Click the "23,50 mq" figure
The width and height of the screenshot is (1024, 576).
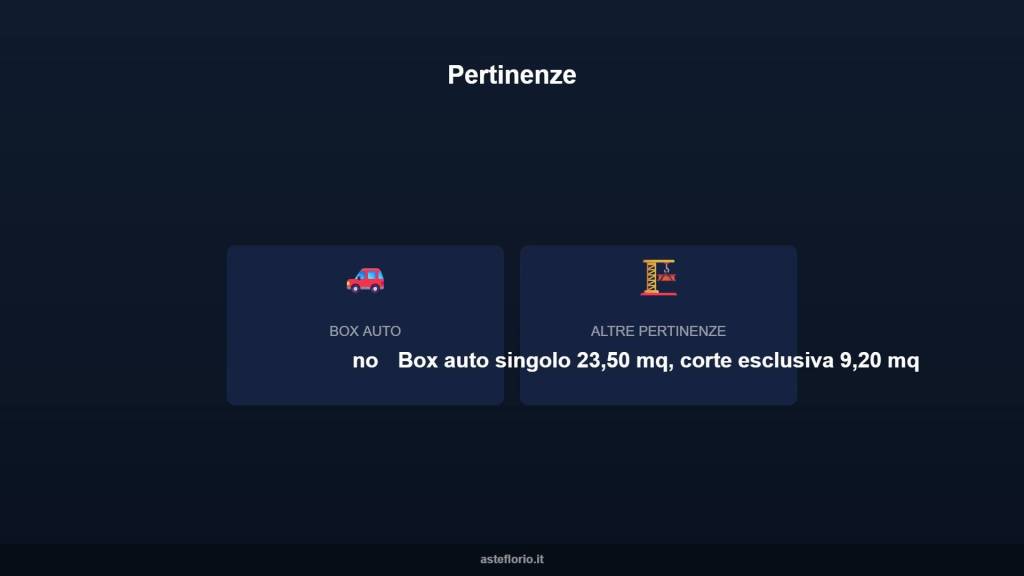click(x=622, y=361)
